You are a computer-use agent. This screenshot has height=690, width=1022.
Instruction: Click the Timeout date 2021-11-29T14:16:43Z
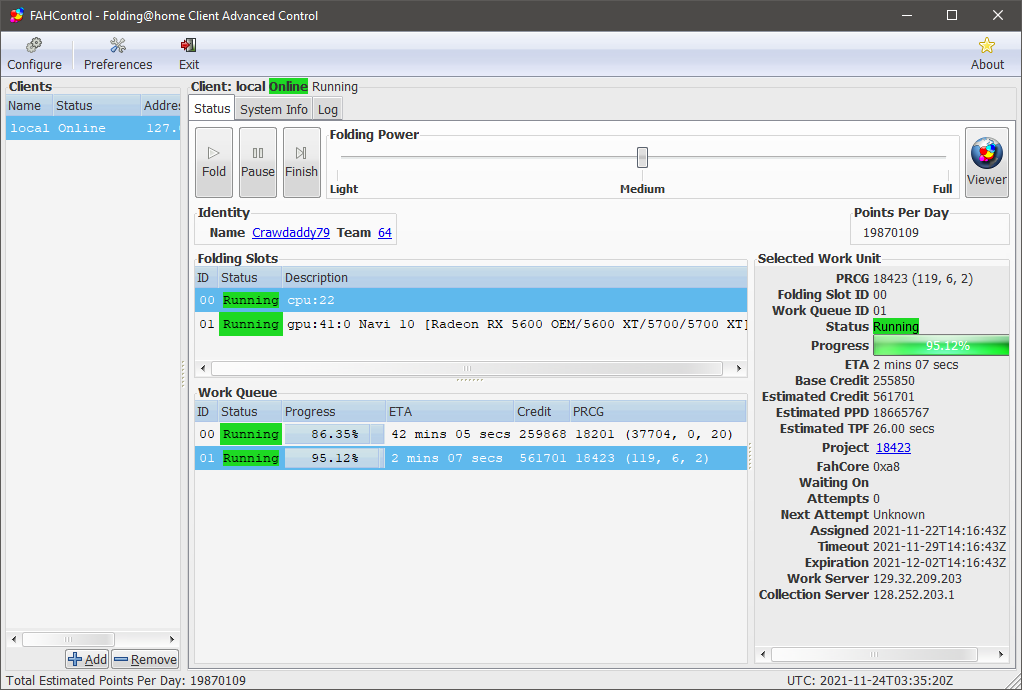(x=939, y=547)
